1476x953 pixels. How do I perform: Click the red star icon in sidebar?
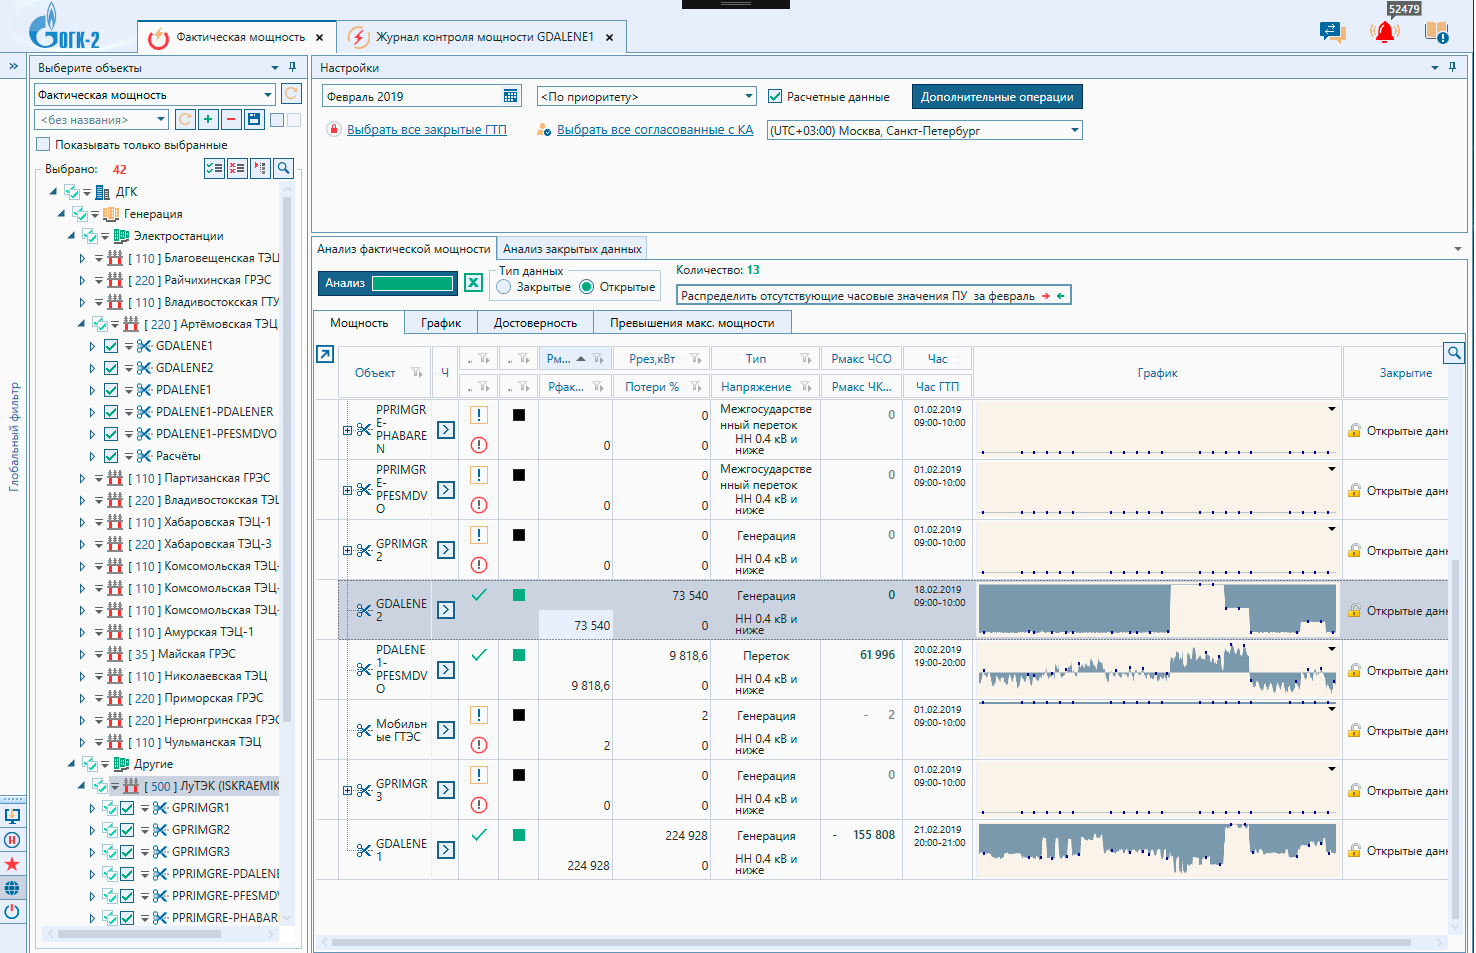(12, 864)
